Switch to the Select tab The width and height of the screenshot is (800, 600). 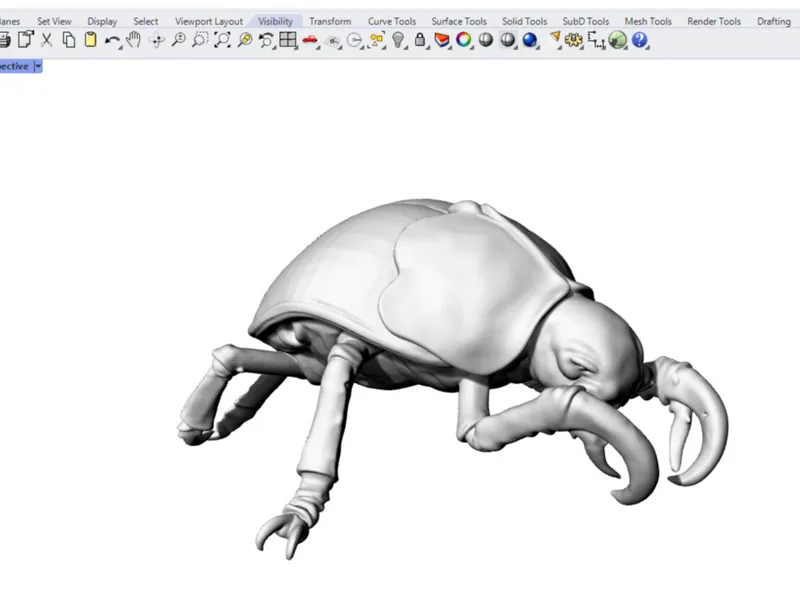(x=145, y=21)
